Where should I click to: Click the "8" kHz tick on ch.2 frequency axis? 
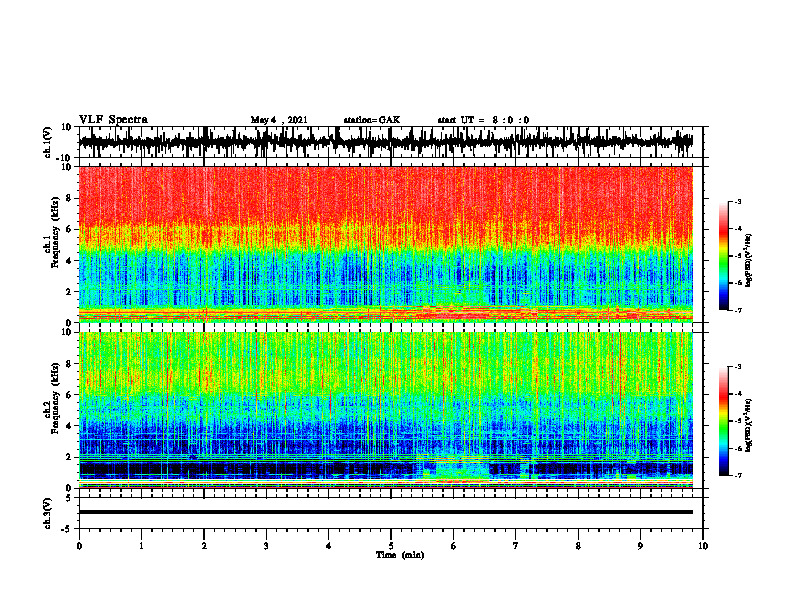point(69,364)
